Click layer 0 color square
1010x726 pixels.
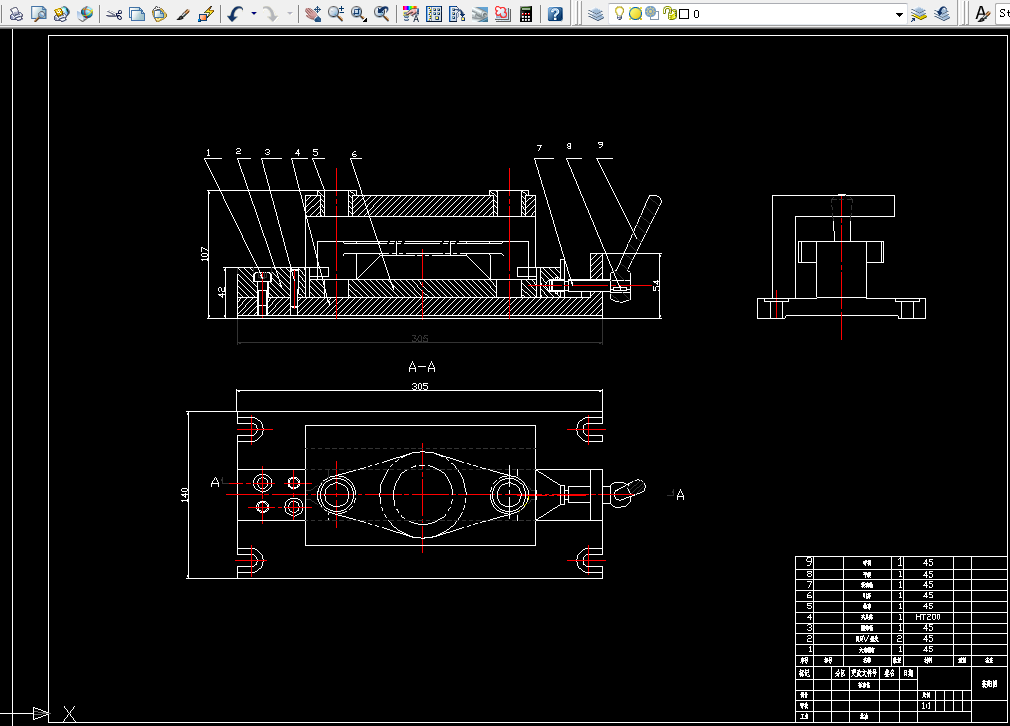click(x=684, y=14)
